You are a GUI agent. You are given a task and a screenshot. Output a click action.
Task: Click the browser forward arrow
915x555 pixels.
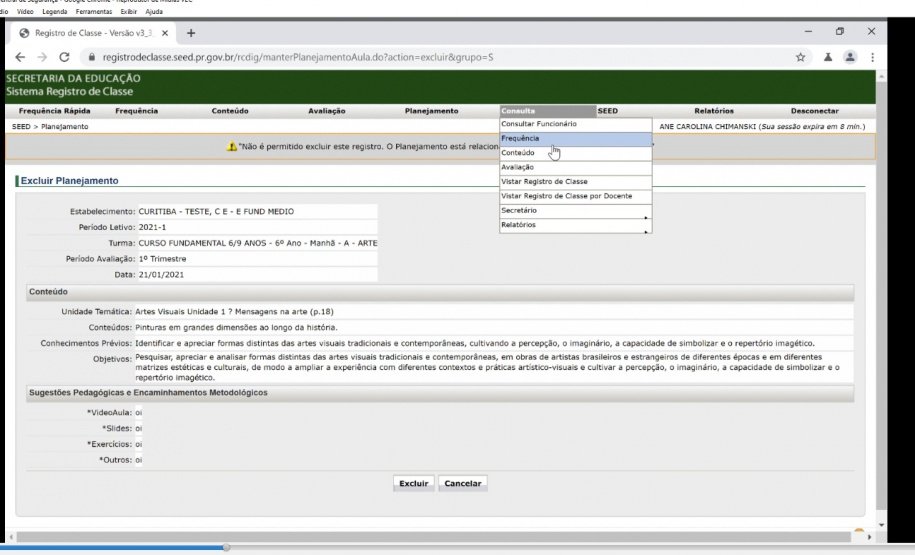[x=41, y=59]
